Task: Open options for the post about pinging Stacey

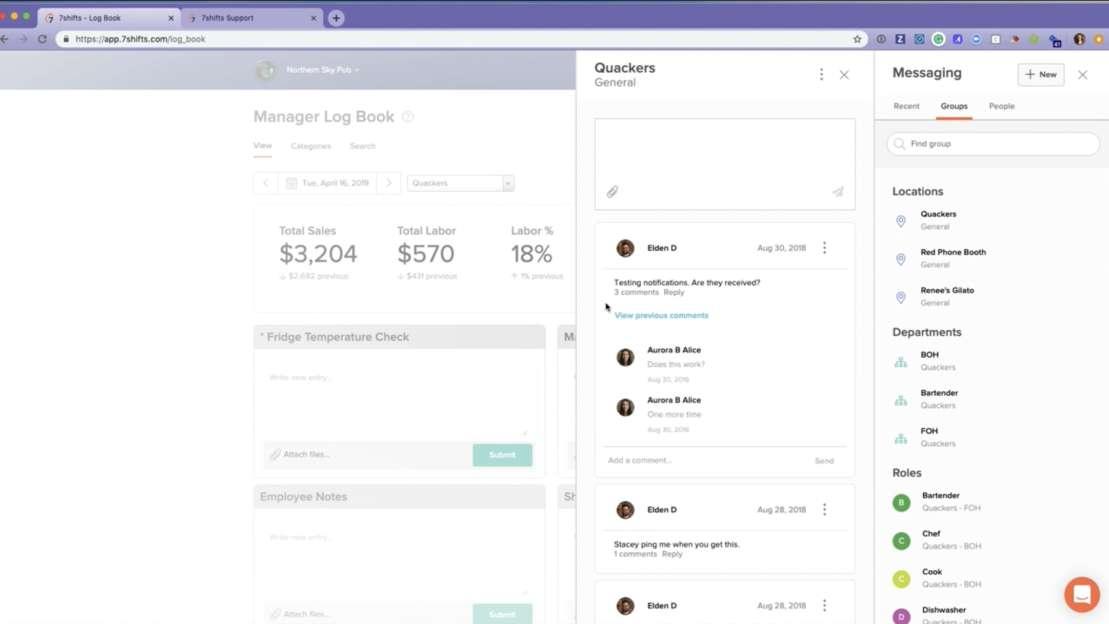Action: click(x=825, y=509)
